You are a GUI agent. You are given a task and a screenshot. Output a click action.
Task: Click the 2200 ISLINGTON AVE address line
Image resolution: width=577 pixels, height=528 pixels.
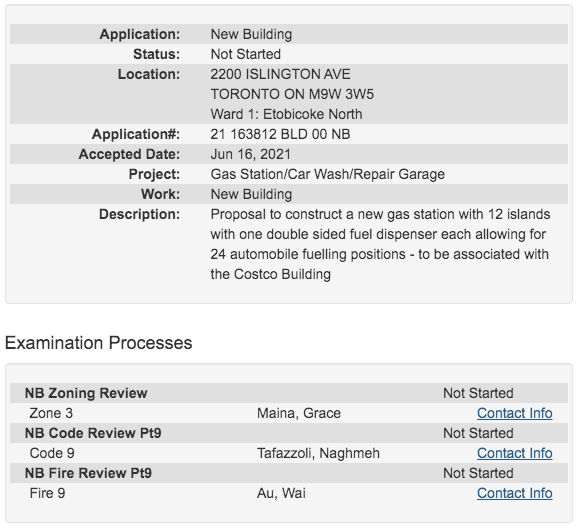280,74
